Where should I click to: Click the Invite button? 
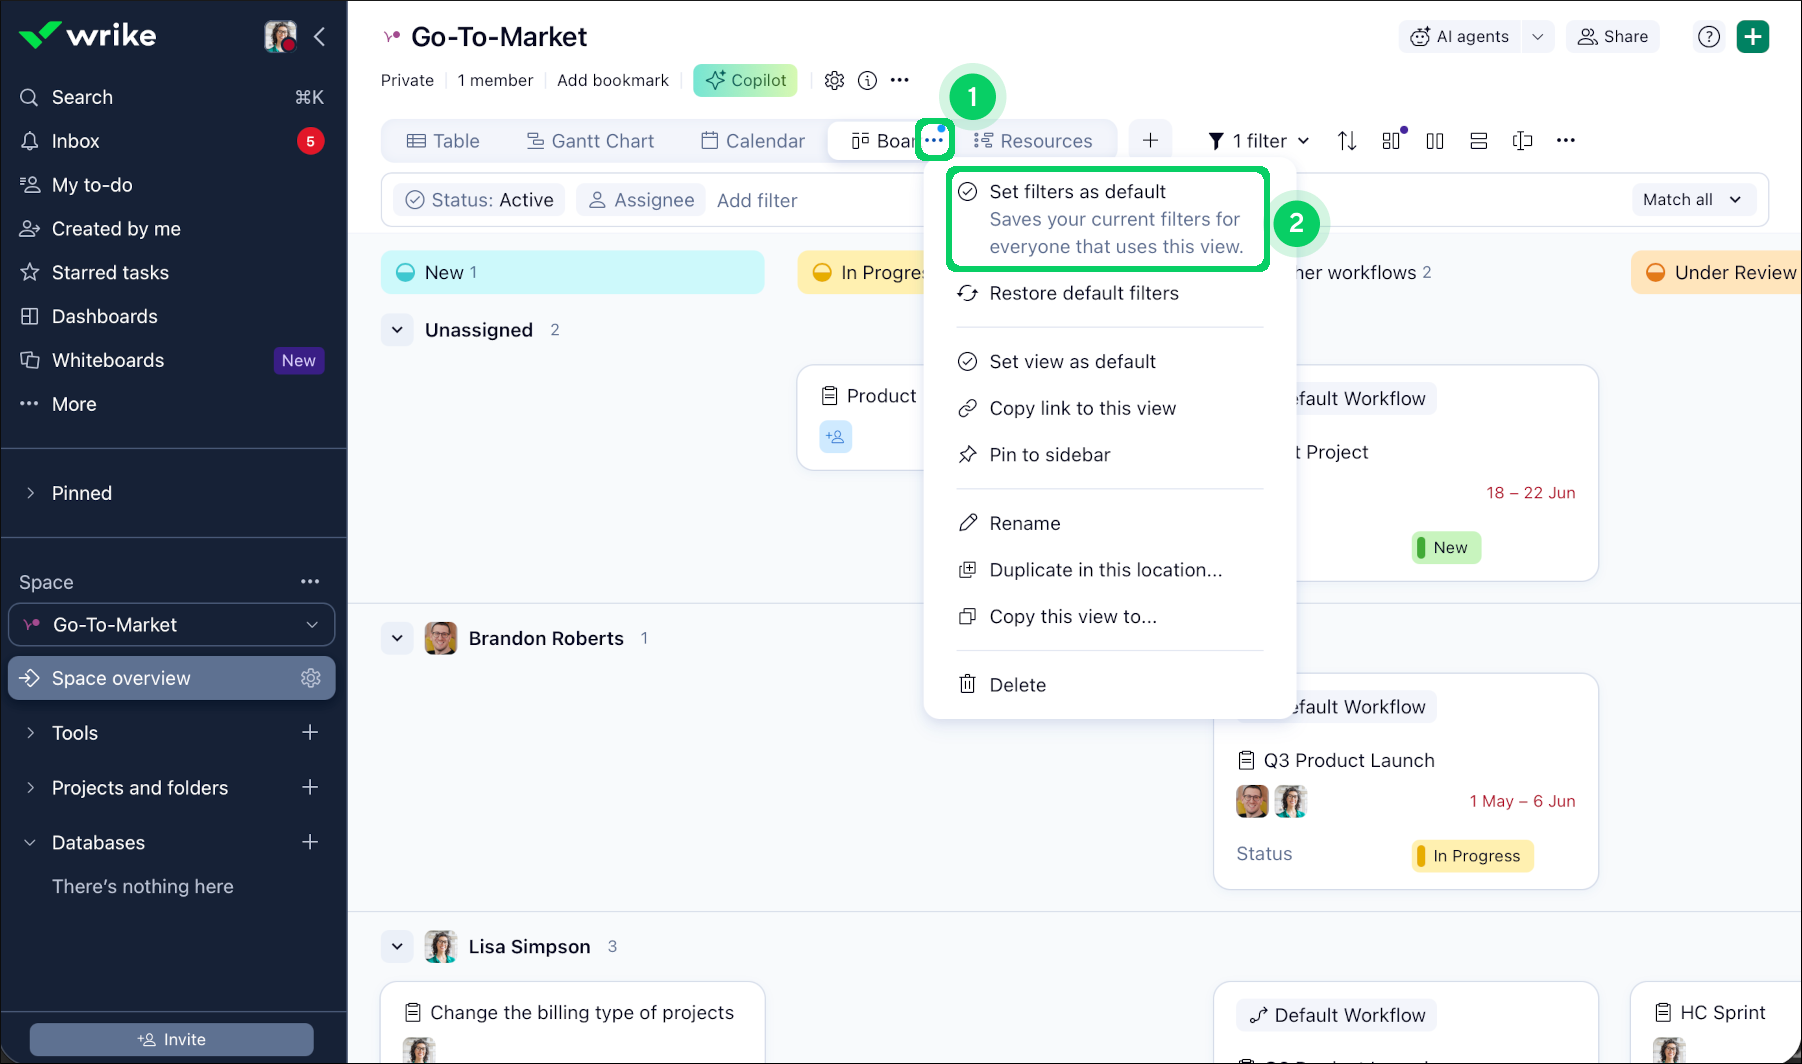coord(172,1040)
